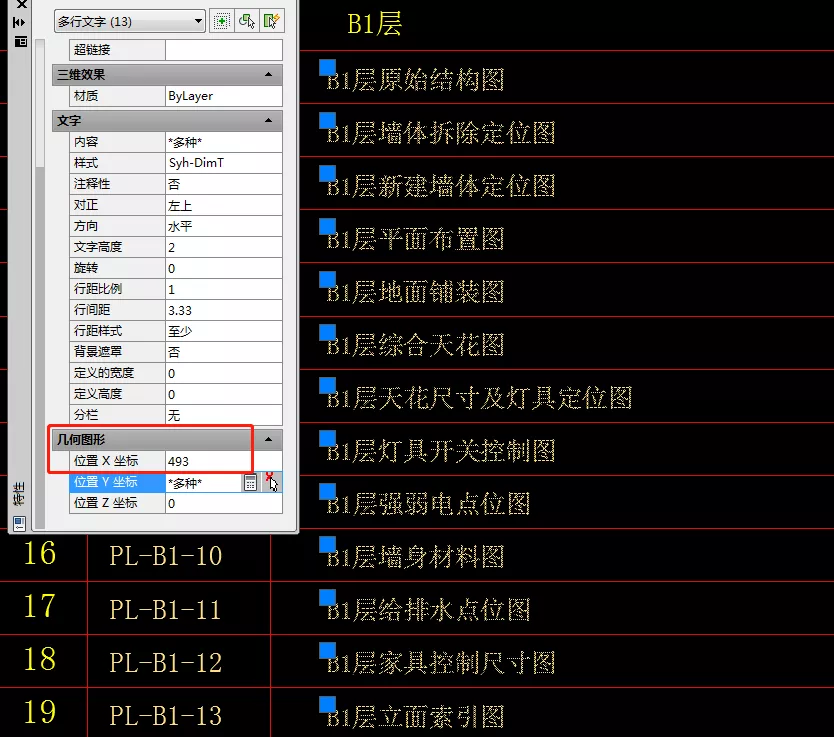Close the properties palette with the X icon
The image size is (834, 737).
coord(21,4)
